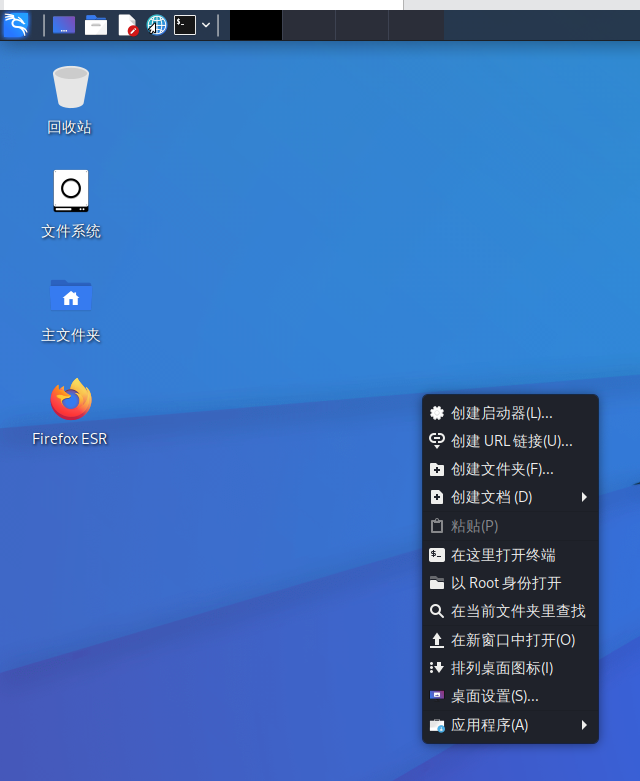The height and width of the screenshot is (781, 640).
Task: Click the gear icon beside 创建启动器
Action: pos(437,413)
